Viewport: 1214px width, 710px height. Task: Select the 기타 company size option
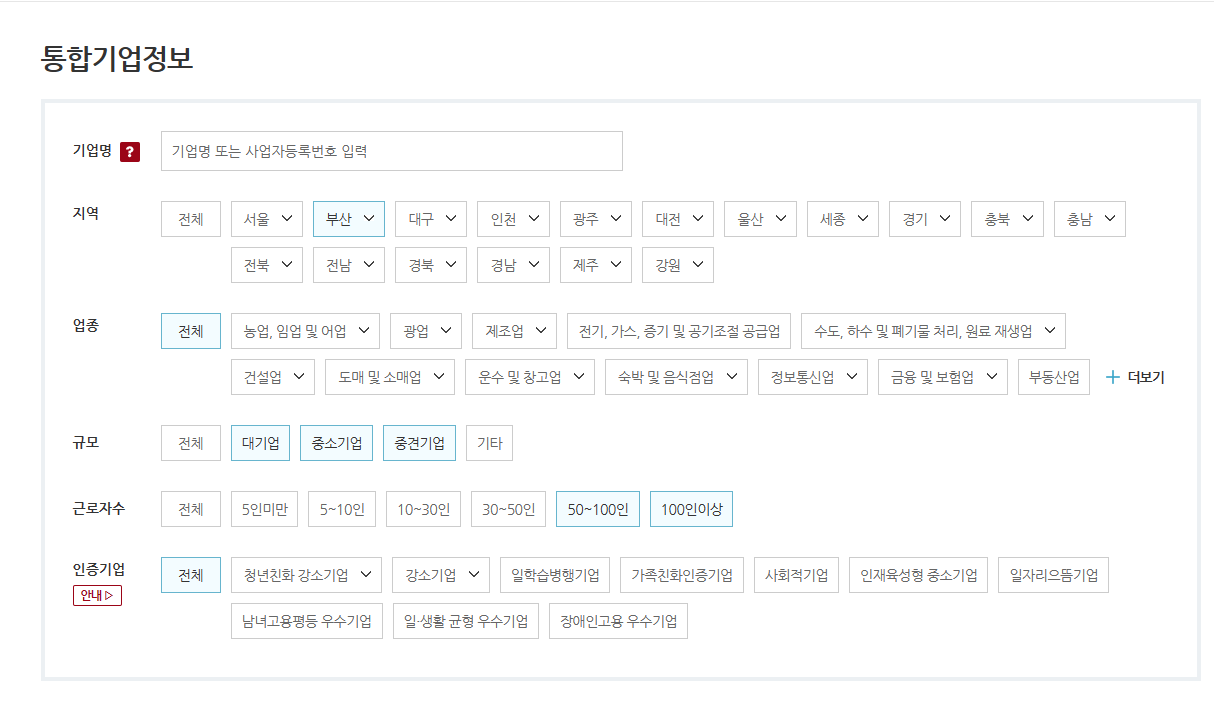[x=489, y=443]
